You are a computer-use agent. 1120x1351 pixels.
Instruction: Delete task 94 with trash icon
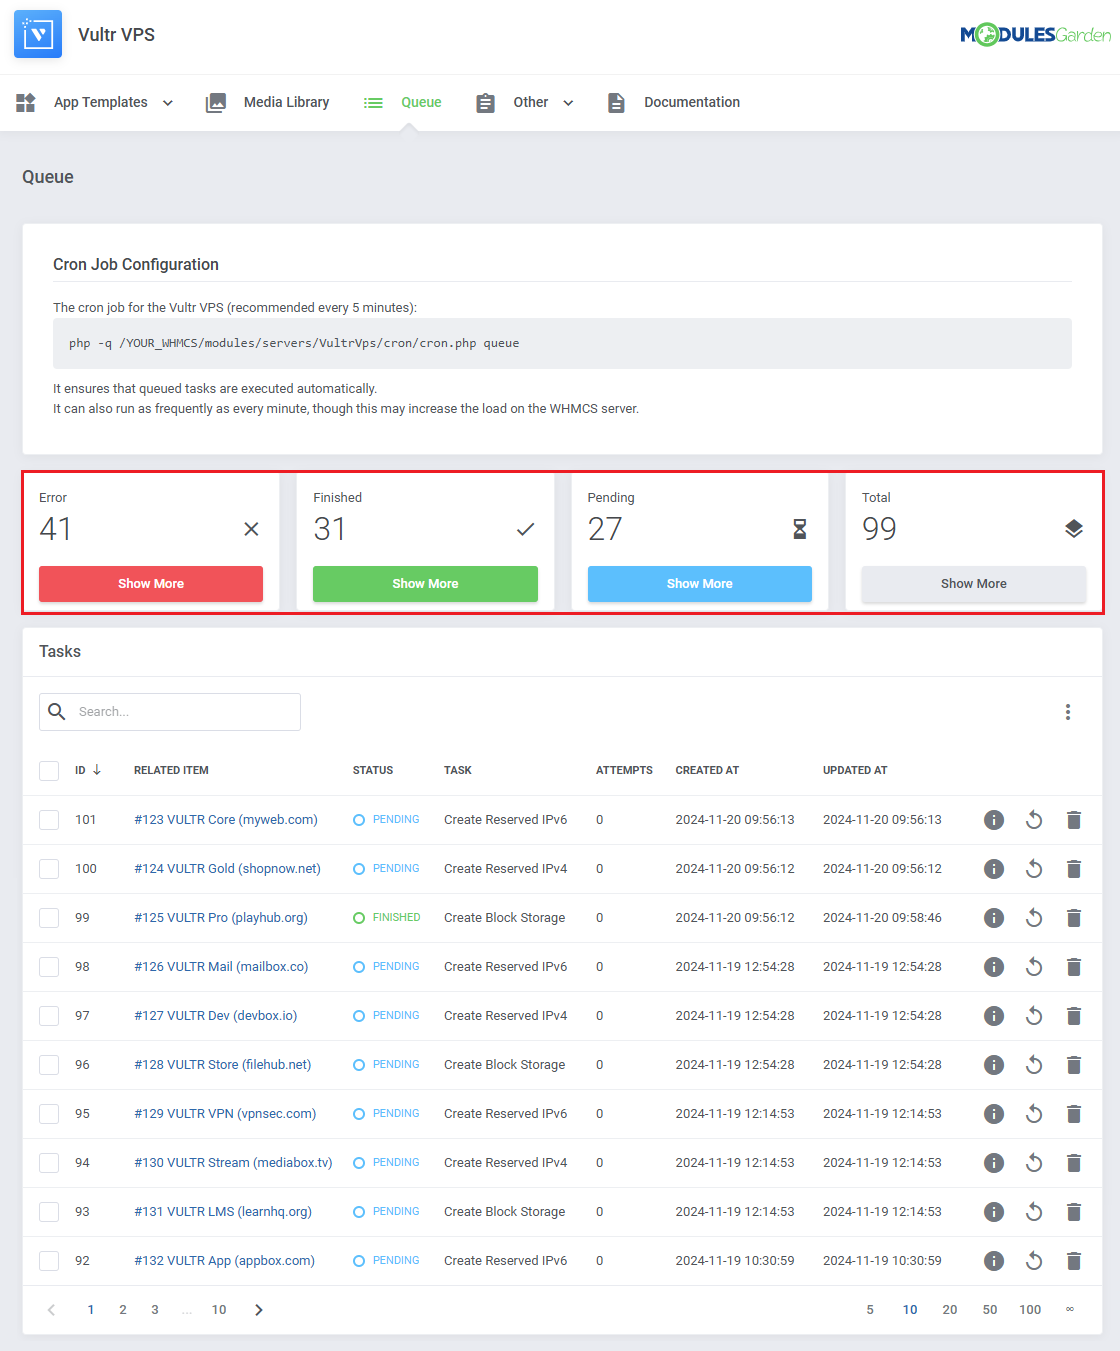click(1074, 1163)
